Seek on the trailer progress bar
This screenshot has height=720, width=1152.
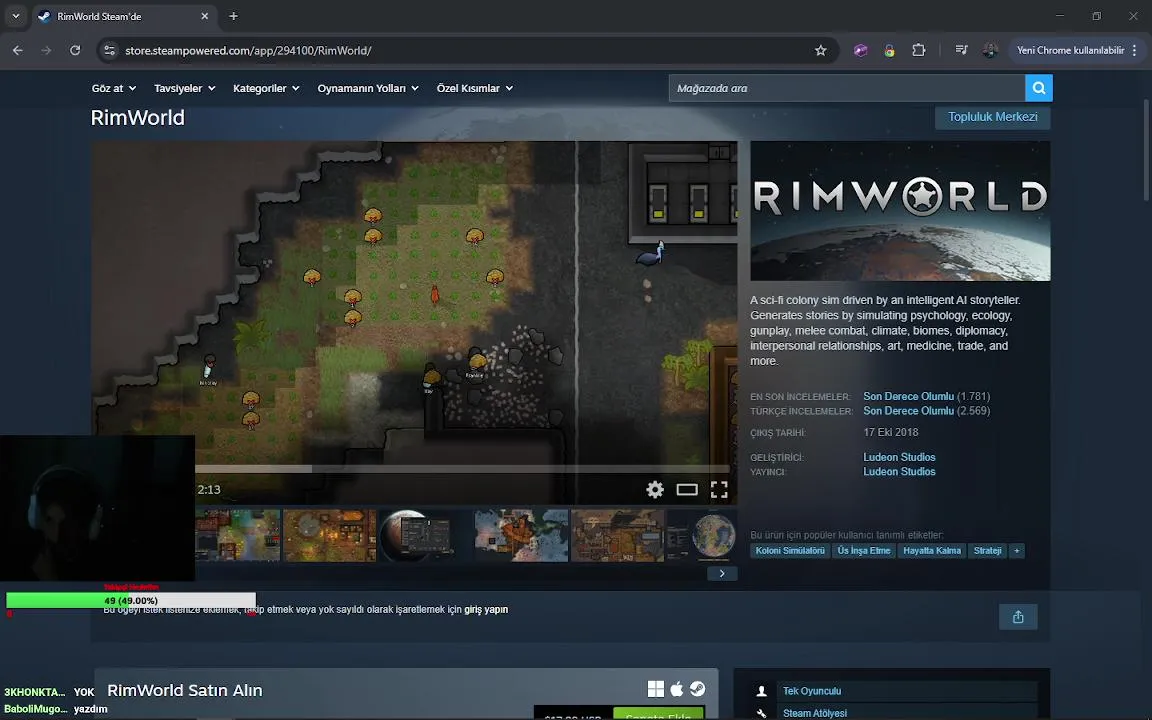pyautogui.click(x=463, y=469)
